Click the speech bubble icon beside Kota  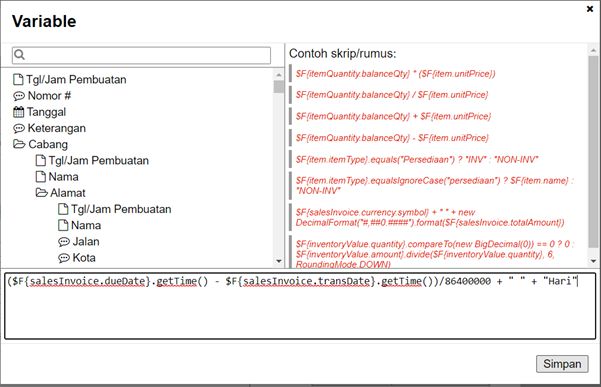click(x=64, y=258)
